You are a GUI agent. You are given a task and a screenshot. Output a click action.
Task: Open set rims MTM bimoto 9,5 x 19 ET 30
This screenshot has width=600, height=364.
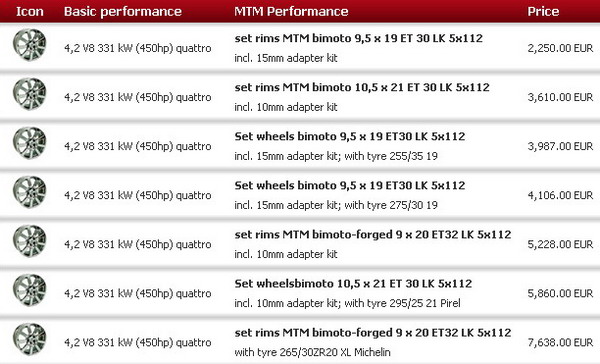359,38
